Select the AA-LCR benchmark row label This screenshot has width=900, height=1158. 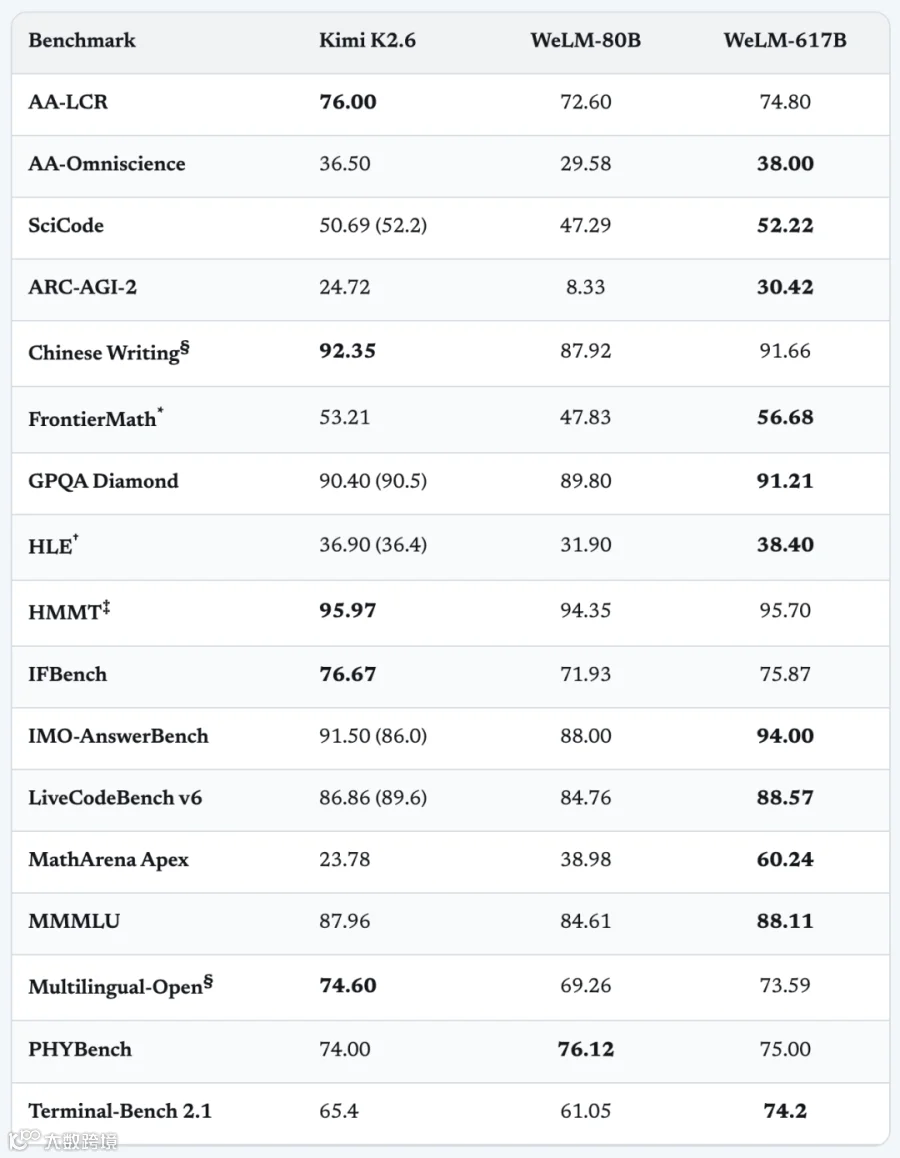point(68,102)
